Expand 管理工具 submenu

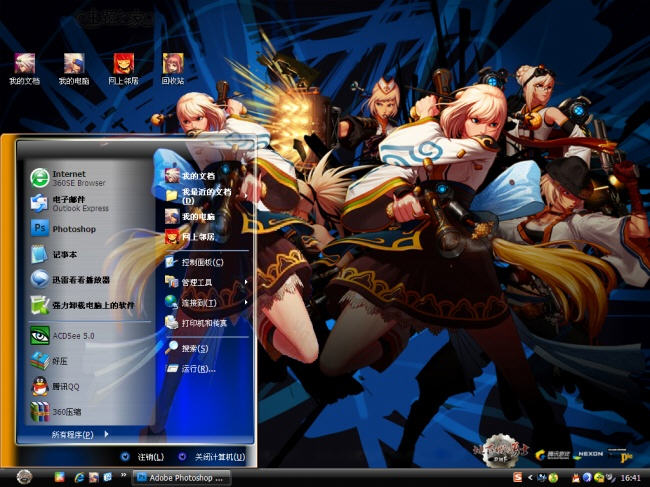[x=206, y=282]
